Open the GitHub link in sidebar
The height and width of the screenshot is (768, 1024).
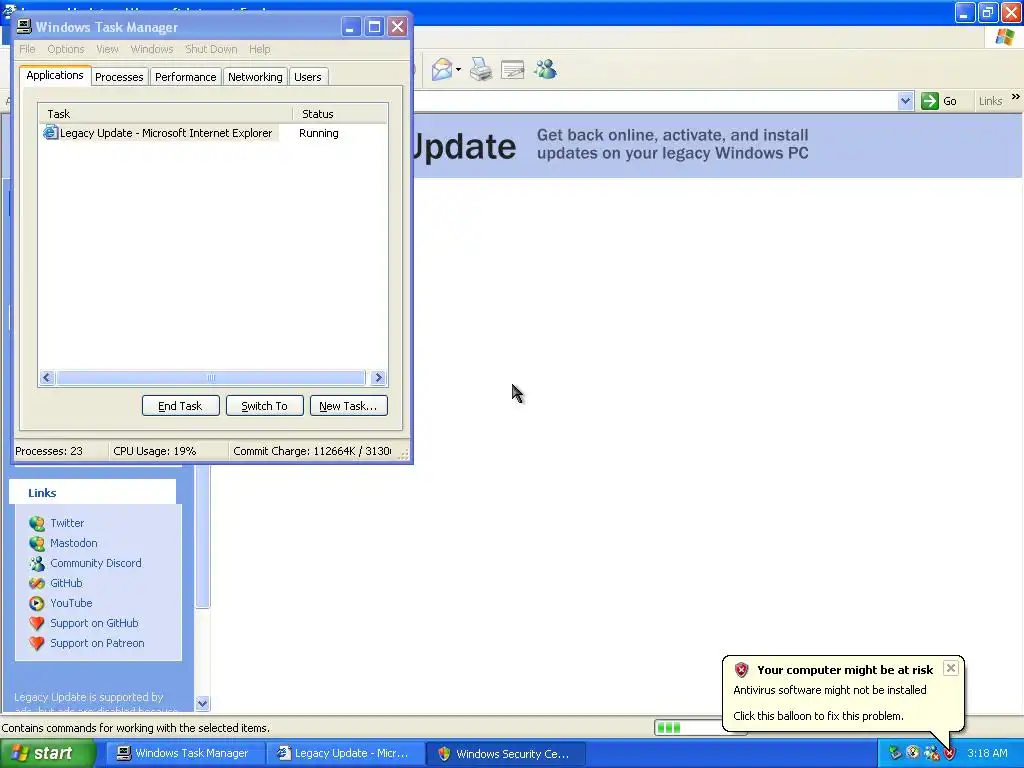66,583
